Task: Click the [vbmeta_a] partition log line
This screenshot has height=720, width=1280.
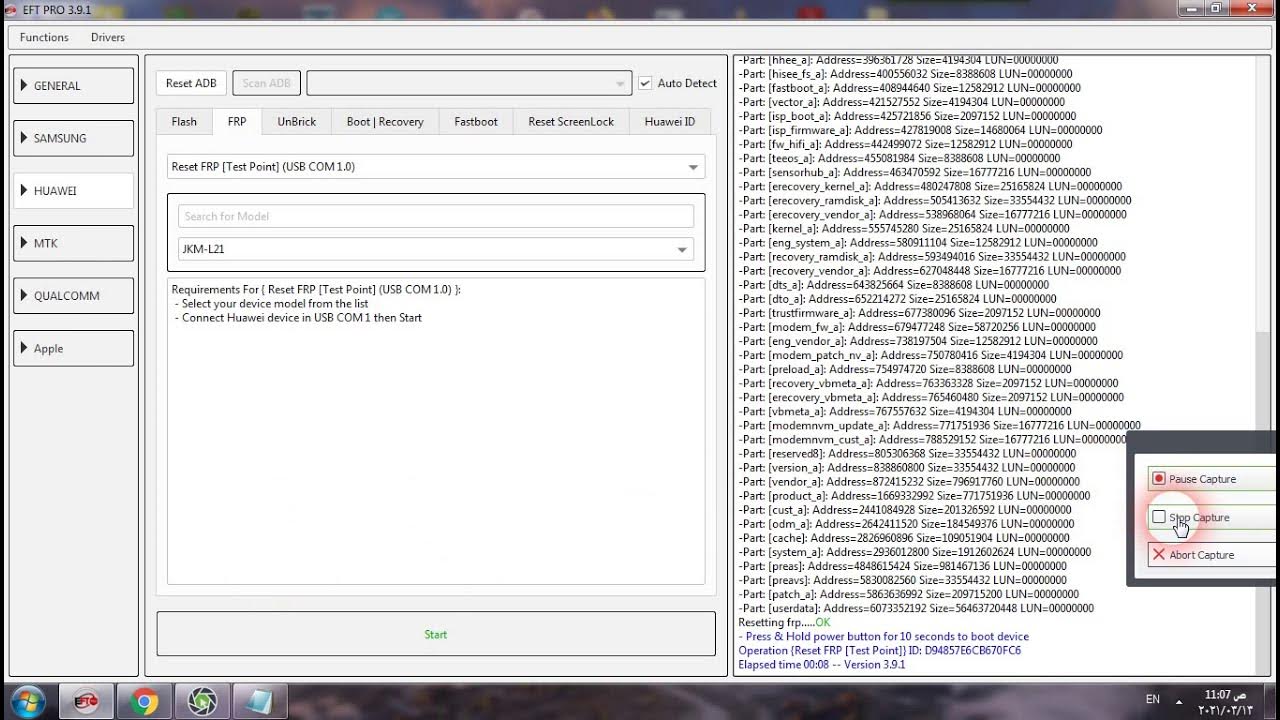Action: click(x=905, y=411)
